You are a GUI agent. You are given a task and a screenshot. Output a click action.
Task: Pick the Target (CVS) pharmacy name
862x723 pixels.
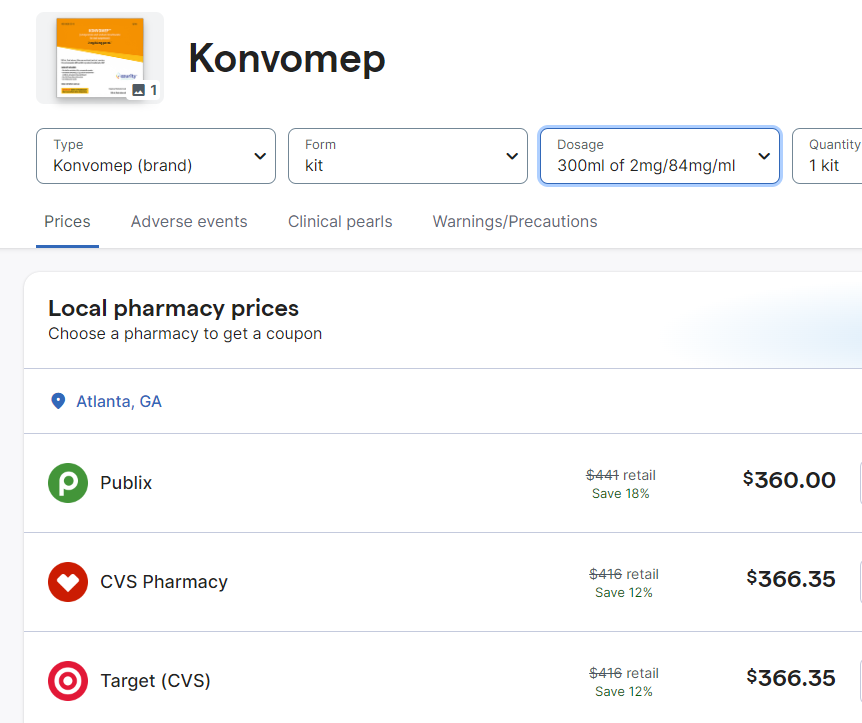[x=155, y=681]
